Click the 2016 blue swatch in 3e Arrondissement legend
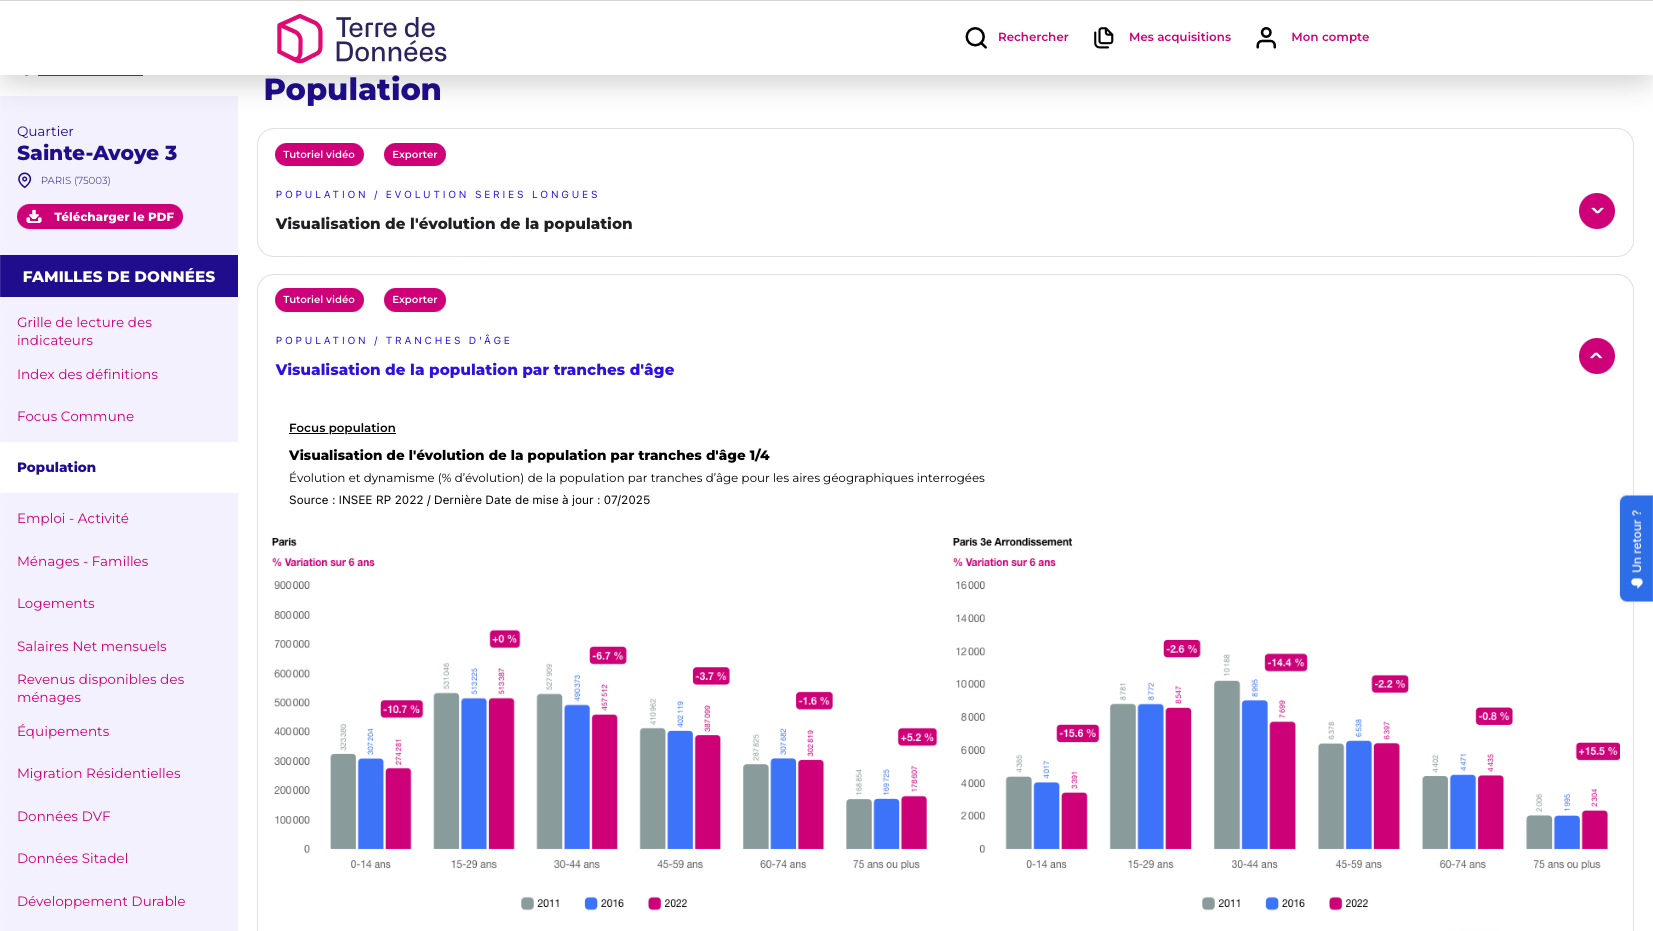Image resolution: width=1653 pixels, height=931 pixels. pyautogui.click(x=1272, y=904)
